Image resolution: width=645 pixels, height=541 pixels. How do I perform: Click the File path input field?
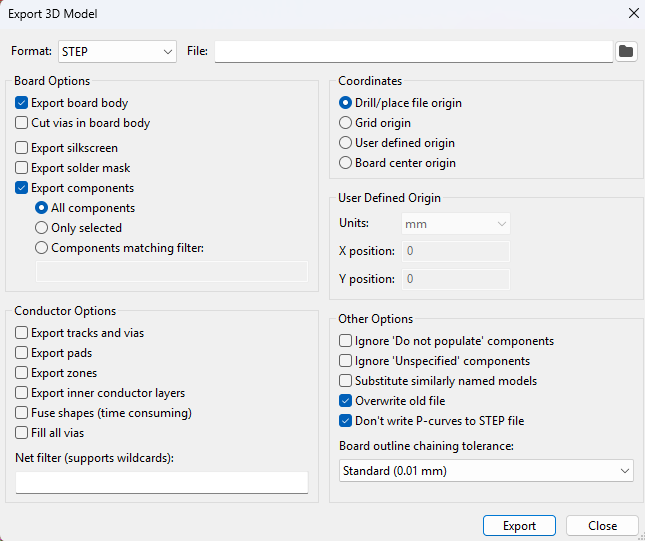(x=413, y=51)
